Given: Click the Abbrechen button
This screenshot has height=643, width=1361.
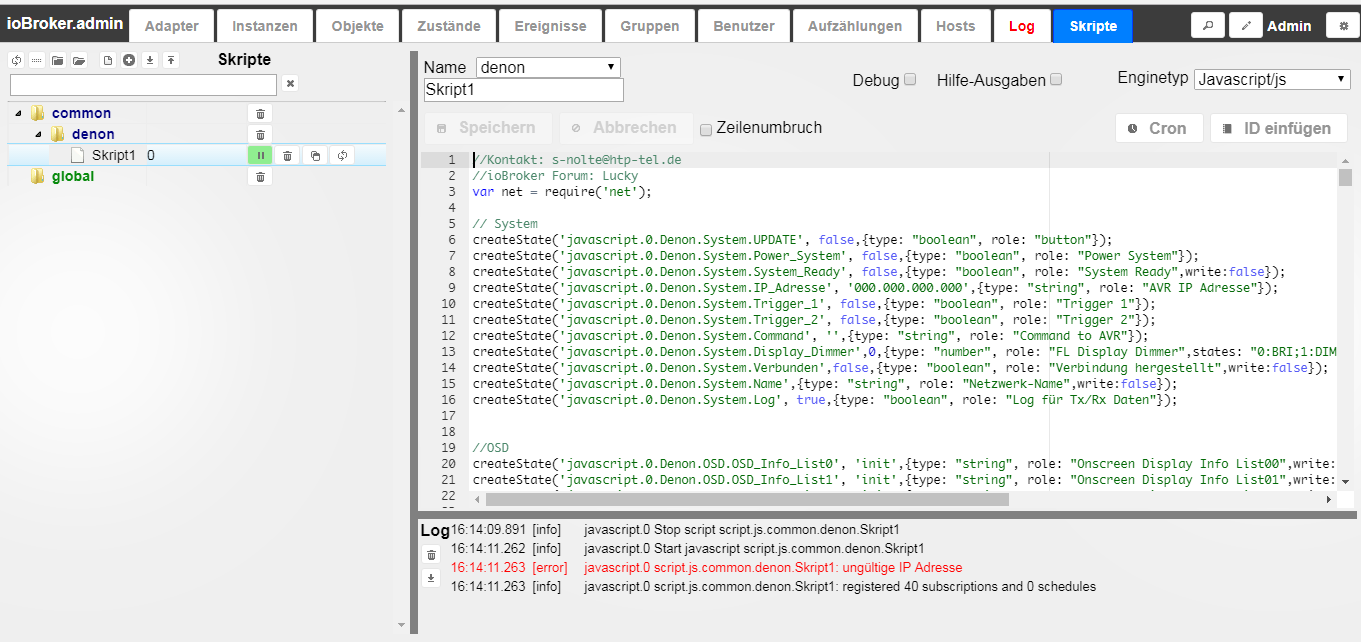Looking at the screenshot, I should pyautogui.click(x=626, y=128).
